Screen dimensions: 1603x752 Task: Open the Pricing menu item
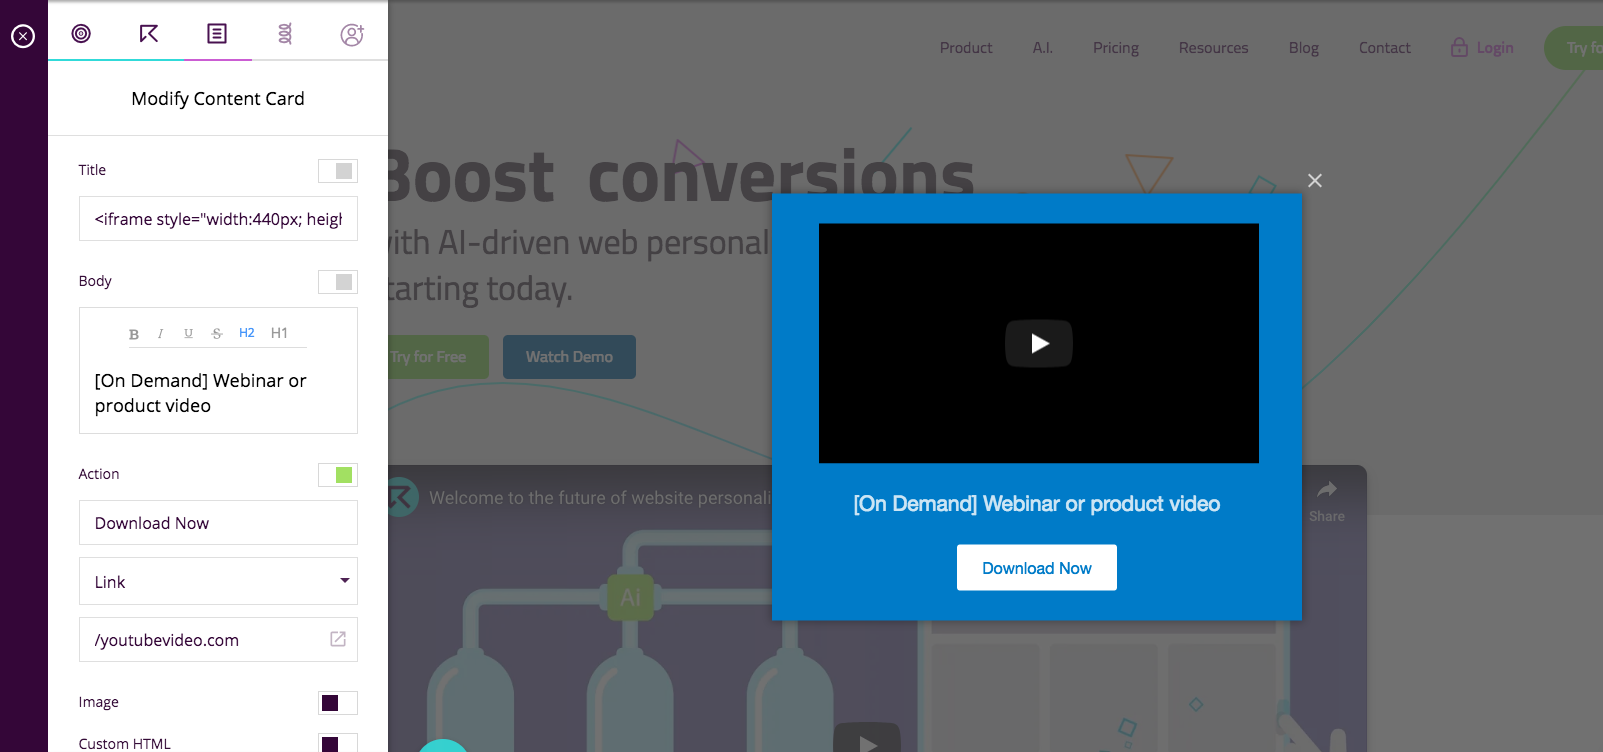pyautogui.click(x=1116, y=48)
